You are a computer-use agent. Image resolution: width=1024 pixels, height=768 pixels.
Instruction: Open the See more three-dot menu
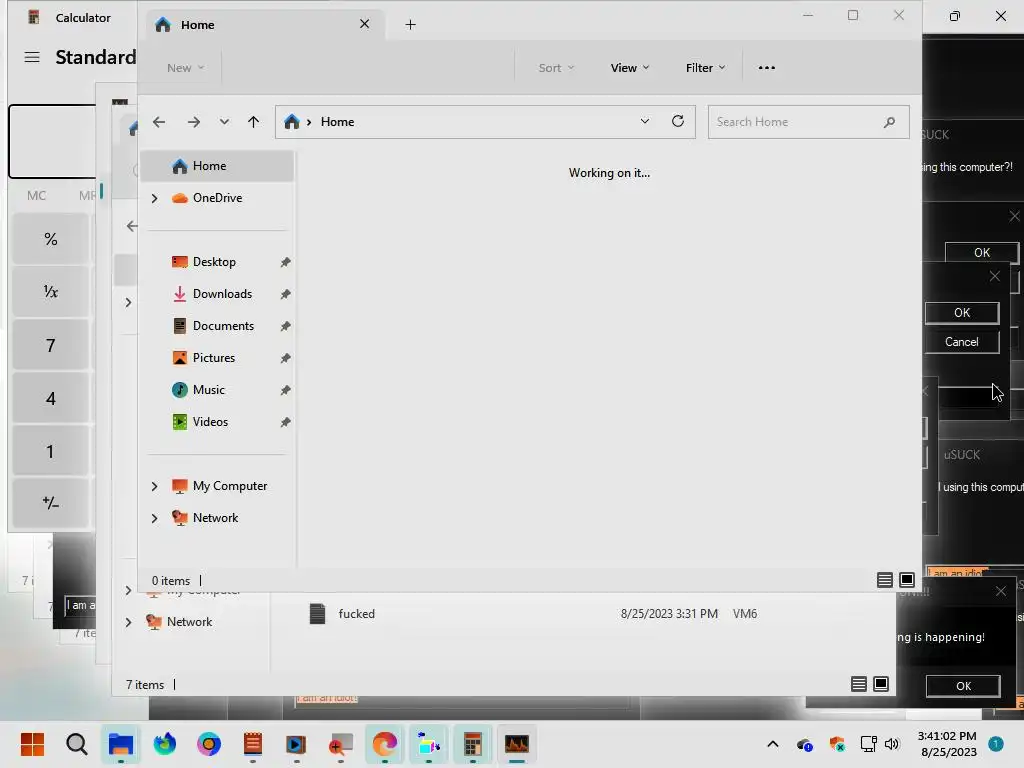pyautogui.click(x=767, y=68)
